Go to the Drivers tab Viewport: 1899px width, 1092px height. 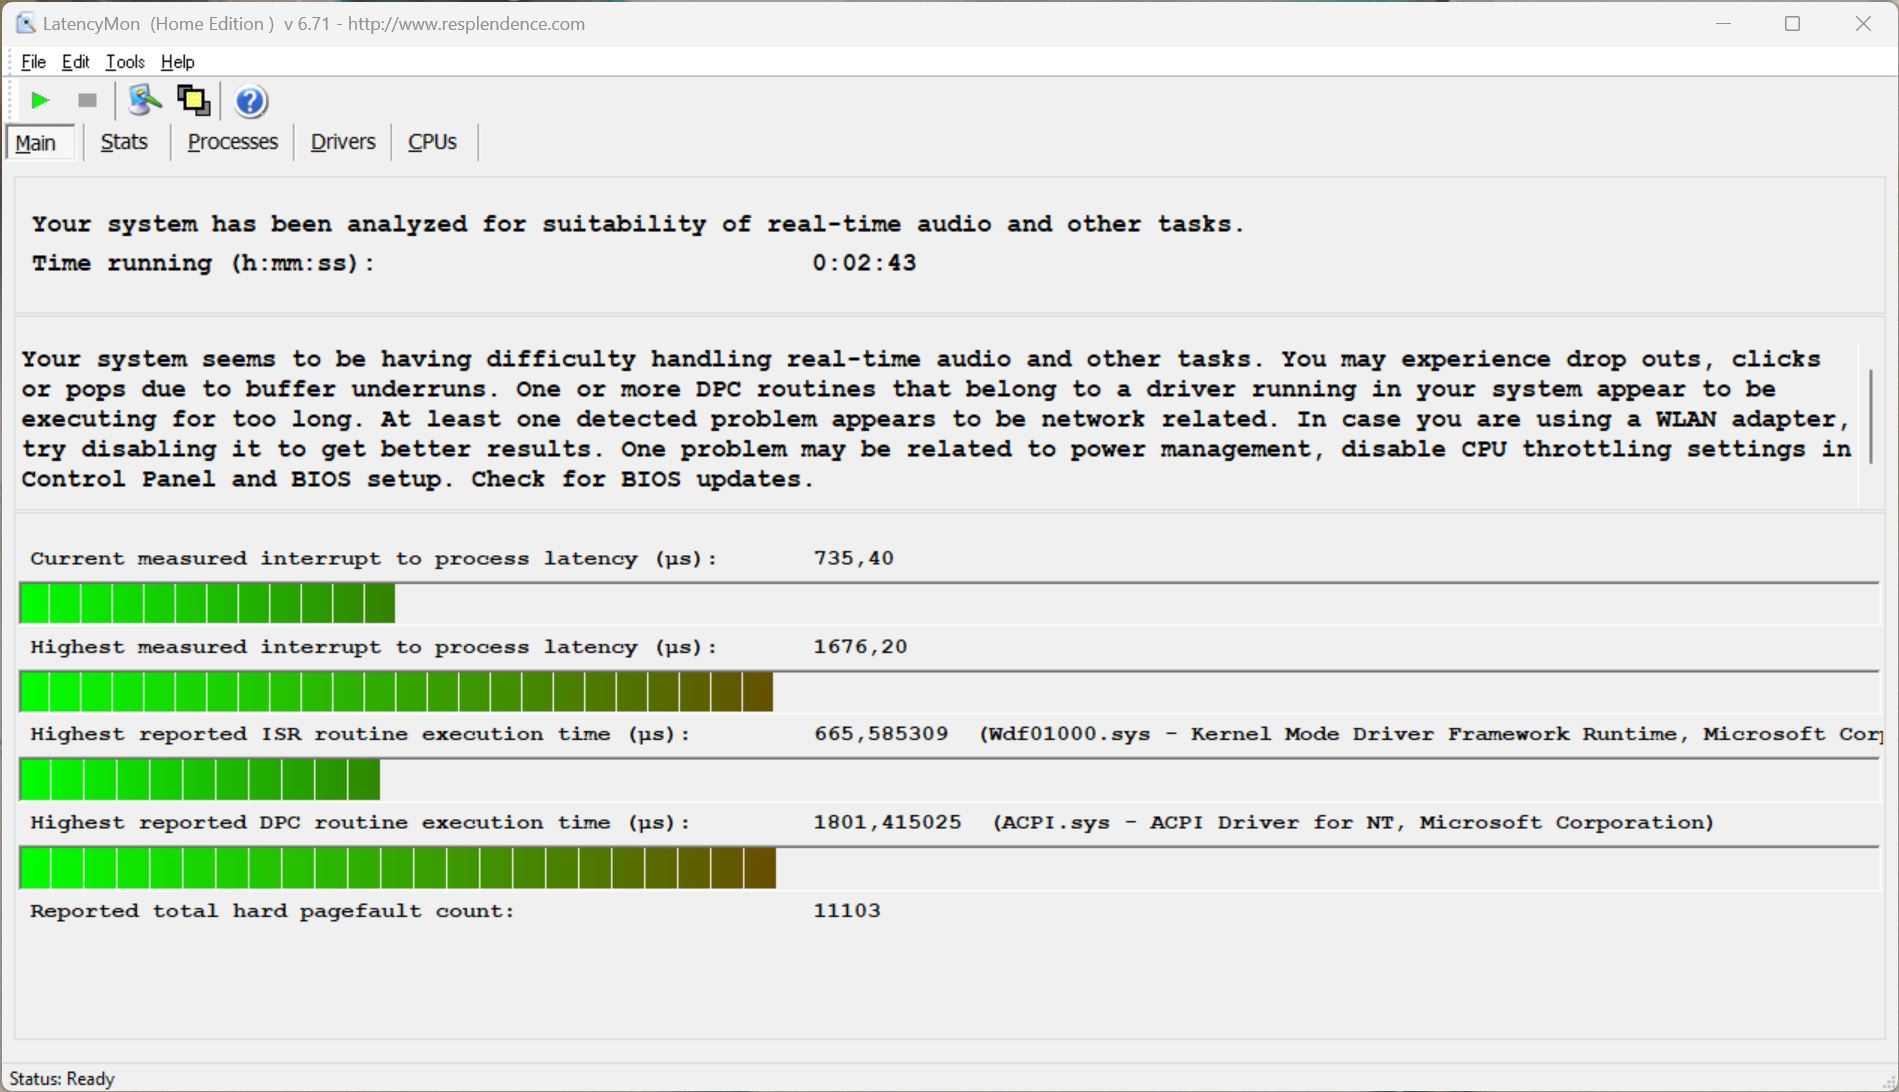[x=342, y=142]
